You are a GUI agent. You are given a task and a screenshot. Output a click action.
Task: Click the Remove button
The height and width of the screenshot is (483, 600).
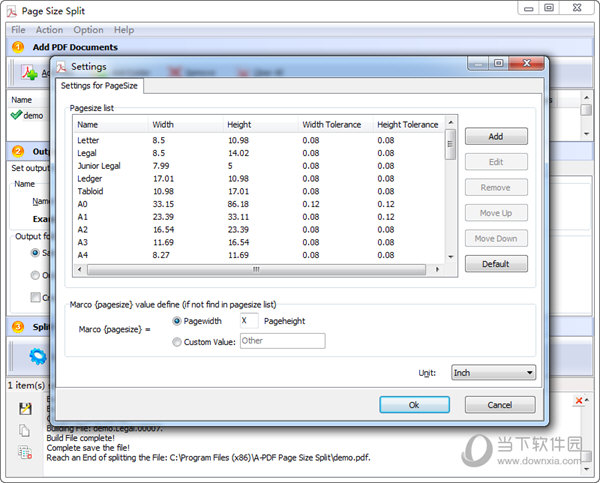[496, 188]
